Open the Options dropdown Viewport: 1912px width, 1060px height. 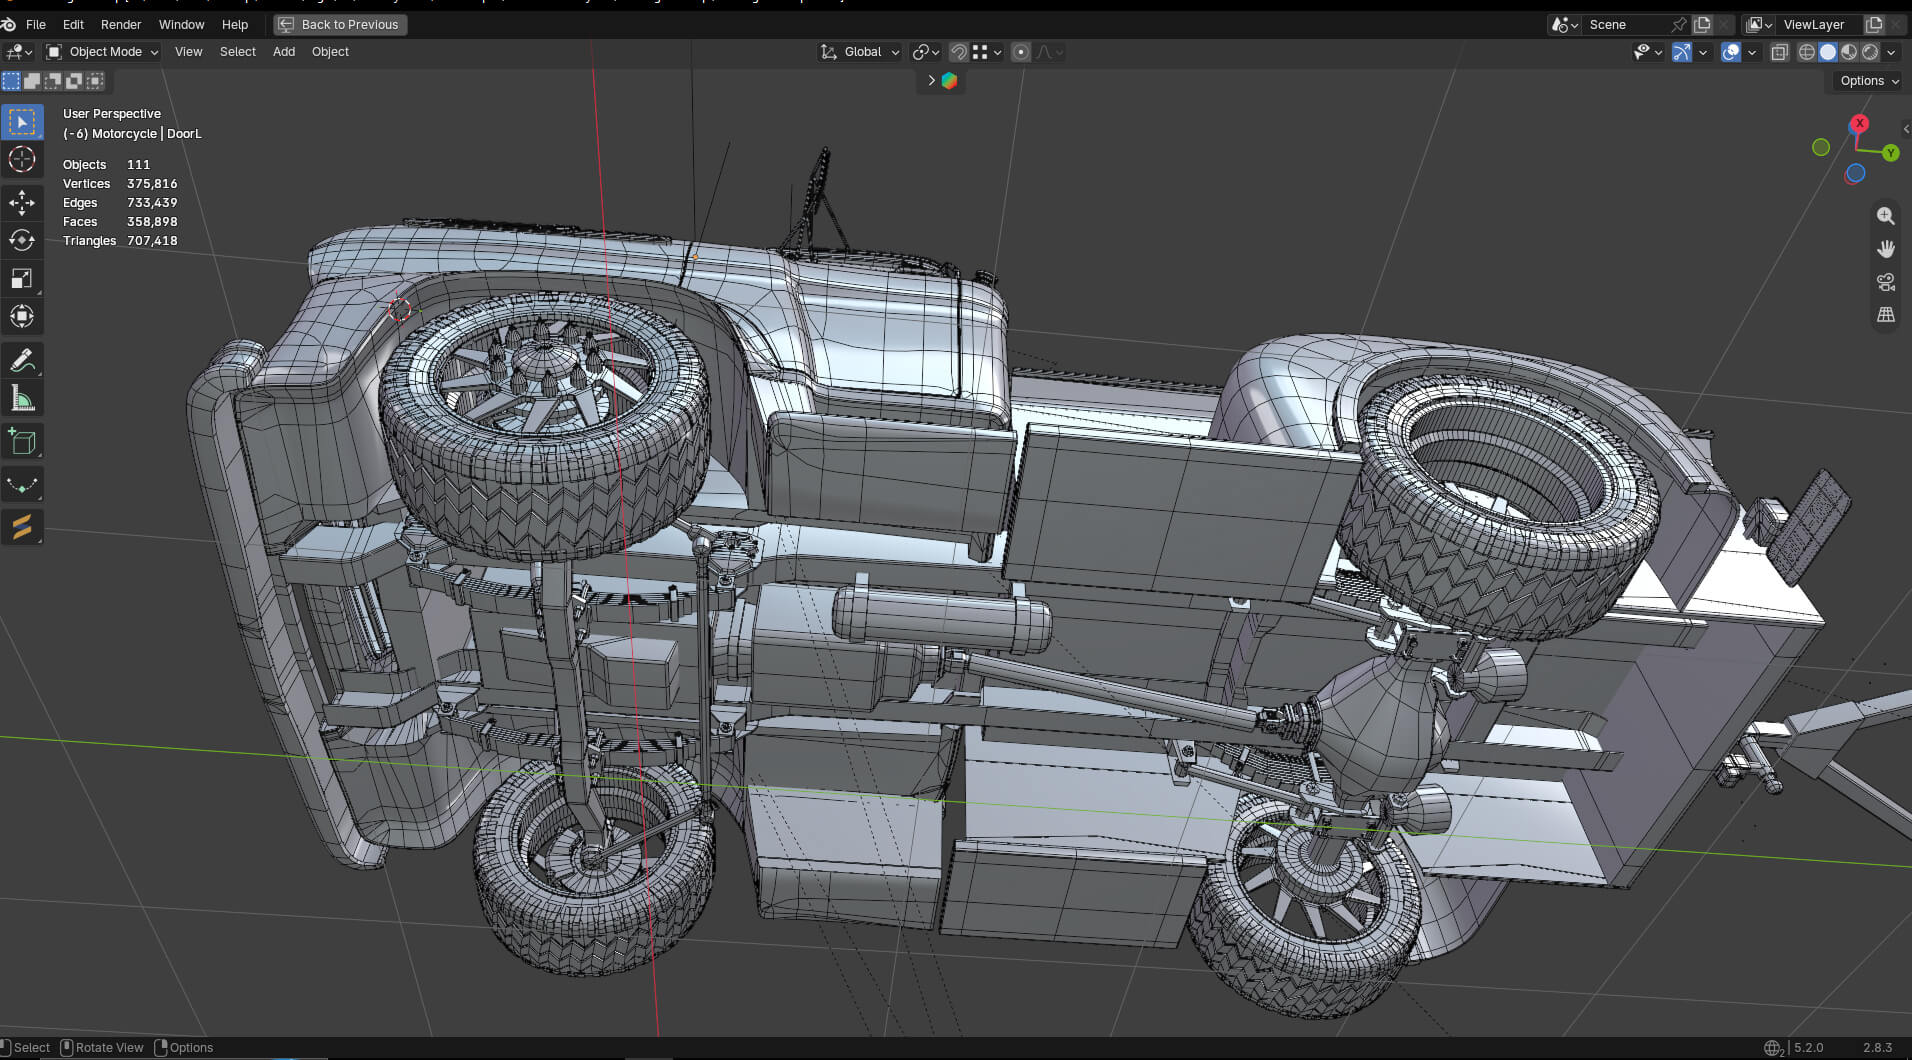pyautogui.click(x=1868, y=81)
